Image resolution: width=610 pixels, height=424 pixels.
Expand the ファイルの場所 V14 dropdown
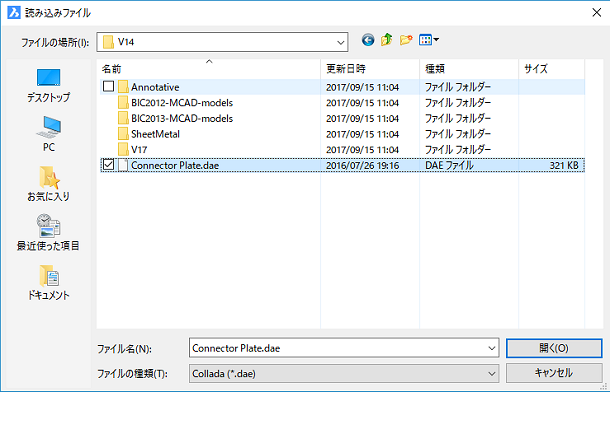[340, 42]
